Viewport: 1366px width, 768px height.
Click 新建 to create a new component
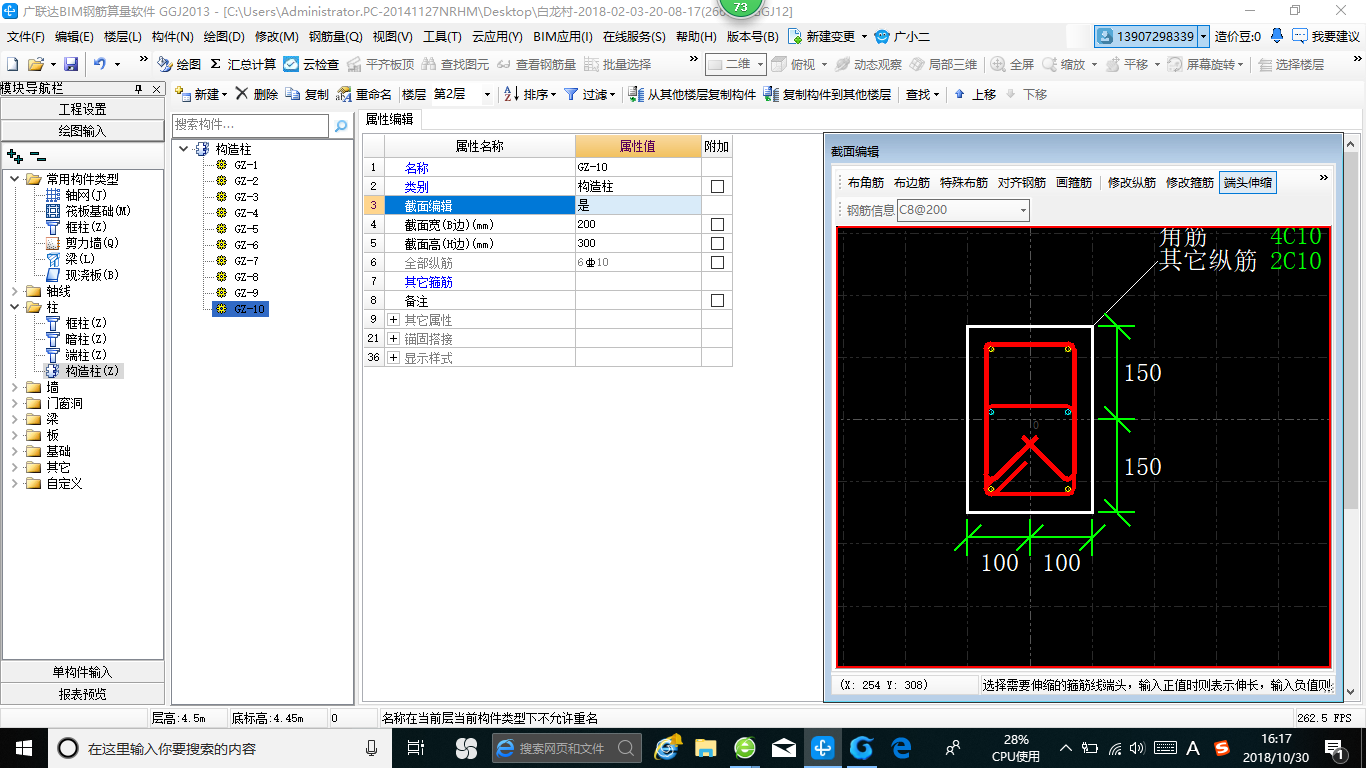pos(201,94)
